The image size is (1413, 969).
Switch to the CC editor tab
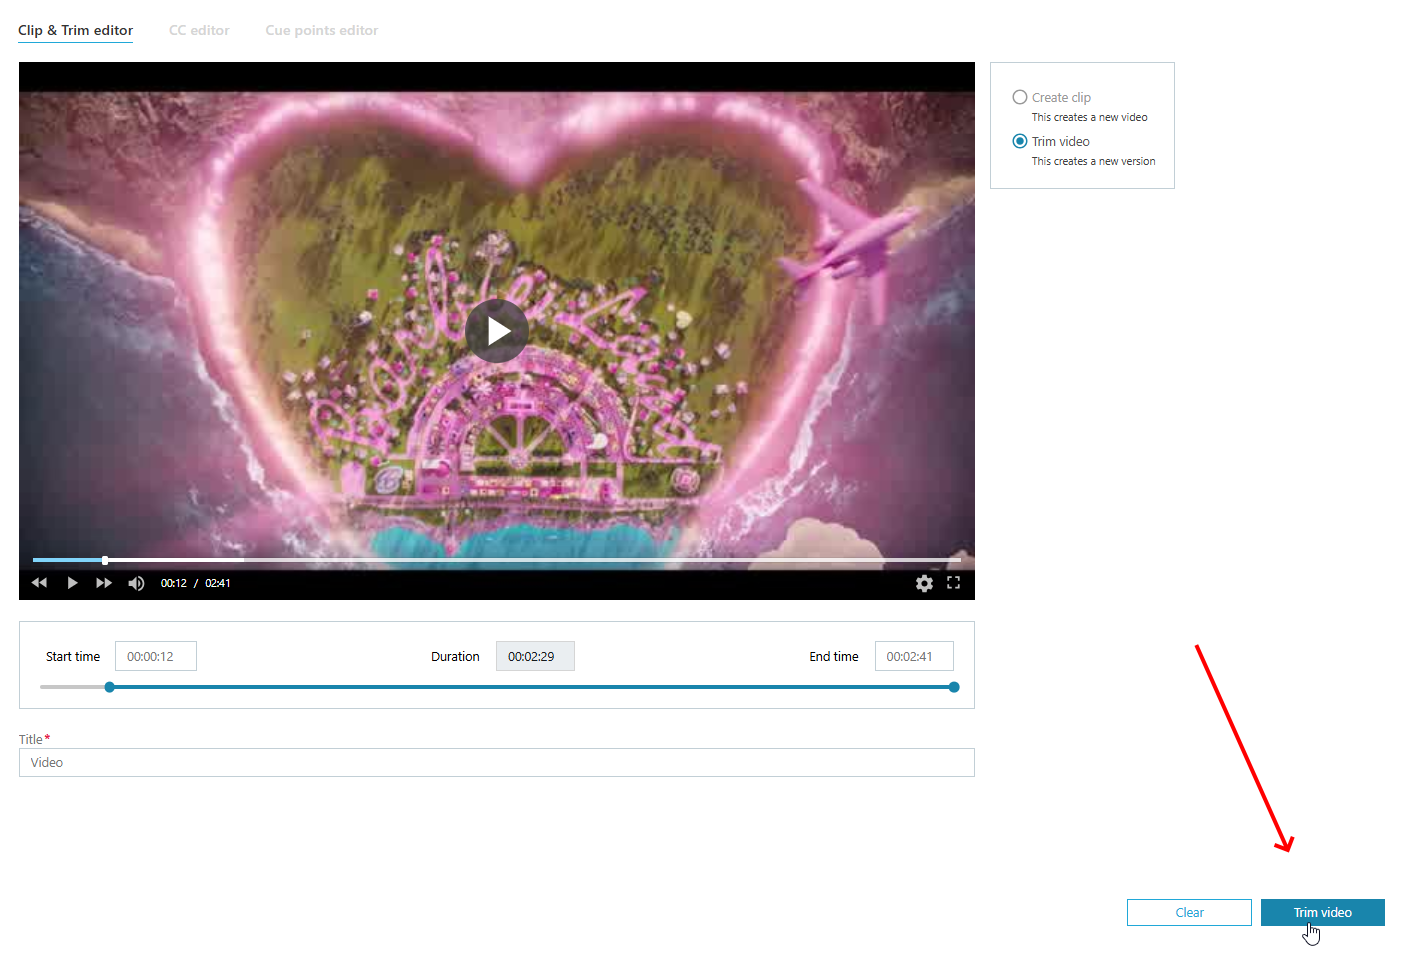[199, 30]
